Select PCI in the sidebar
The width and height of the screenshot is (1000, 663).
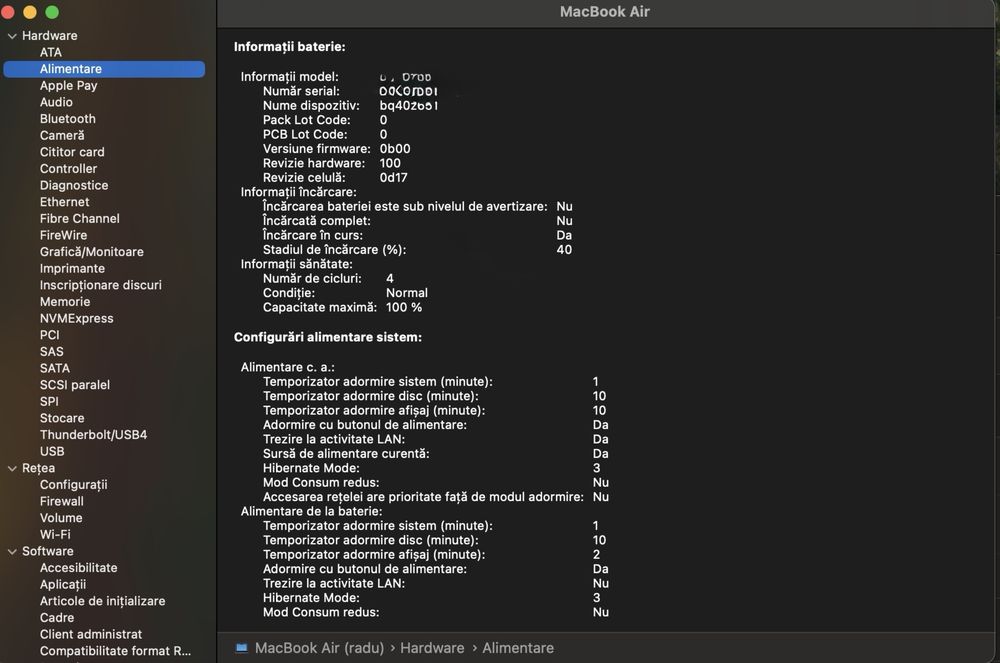pos(50,335)
